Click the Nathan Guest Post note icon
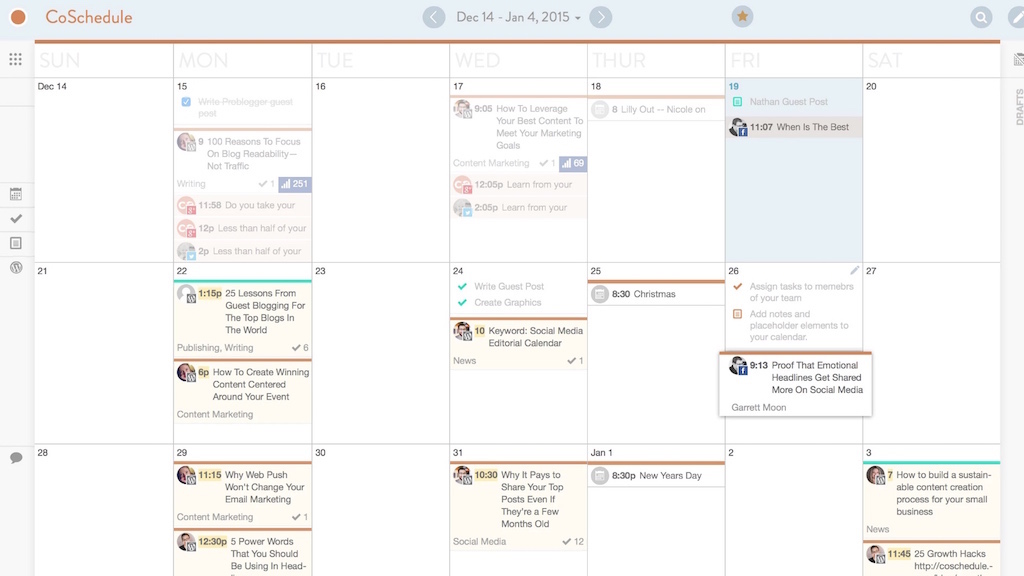Viewport: 1024px width, 576px height. pyautogui.click(x=737, y=102)
